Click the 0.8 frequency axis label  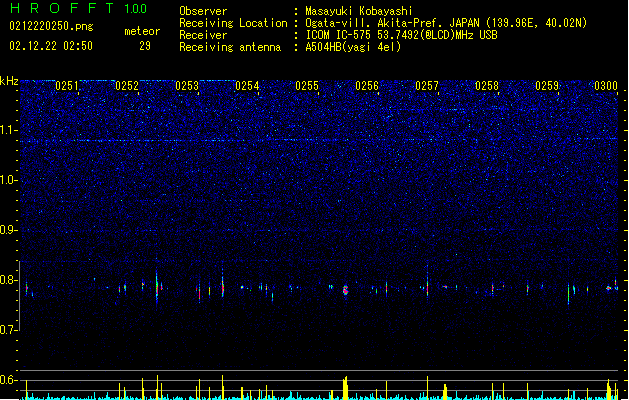pos(8,280)
